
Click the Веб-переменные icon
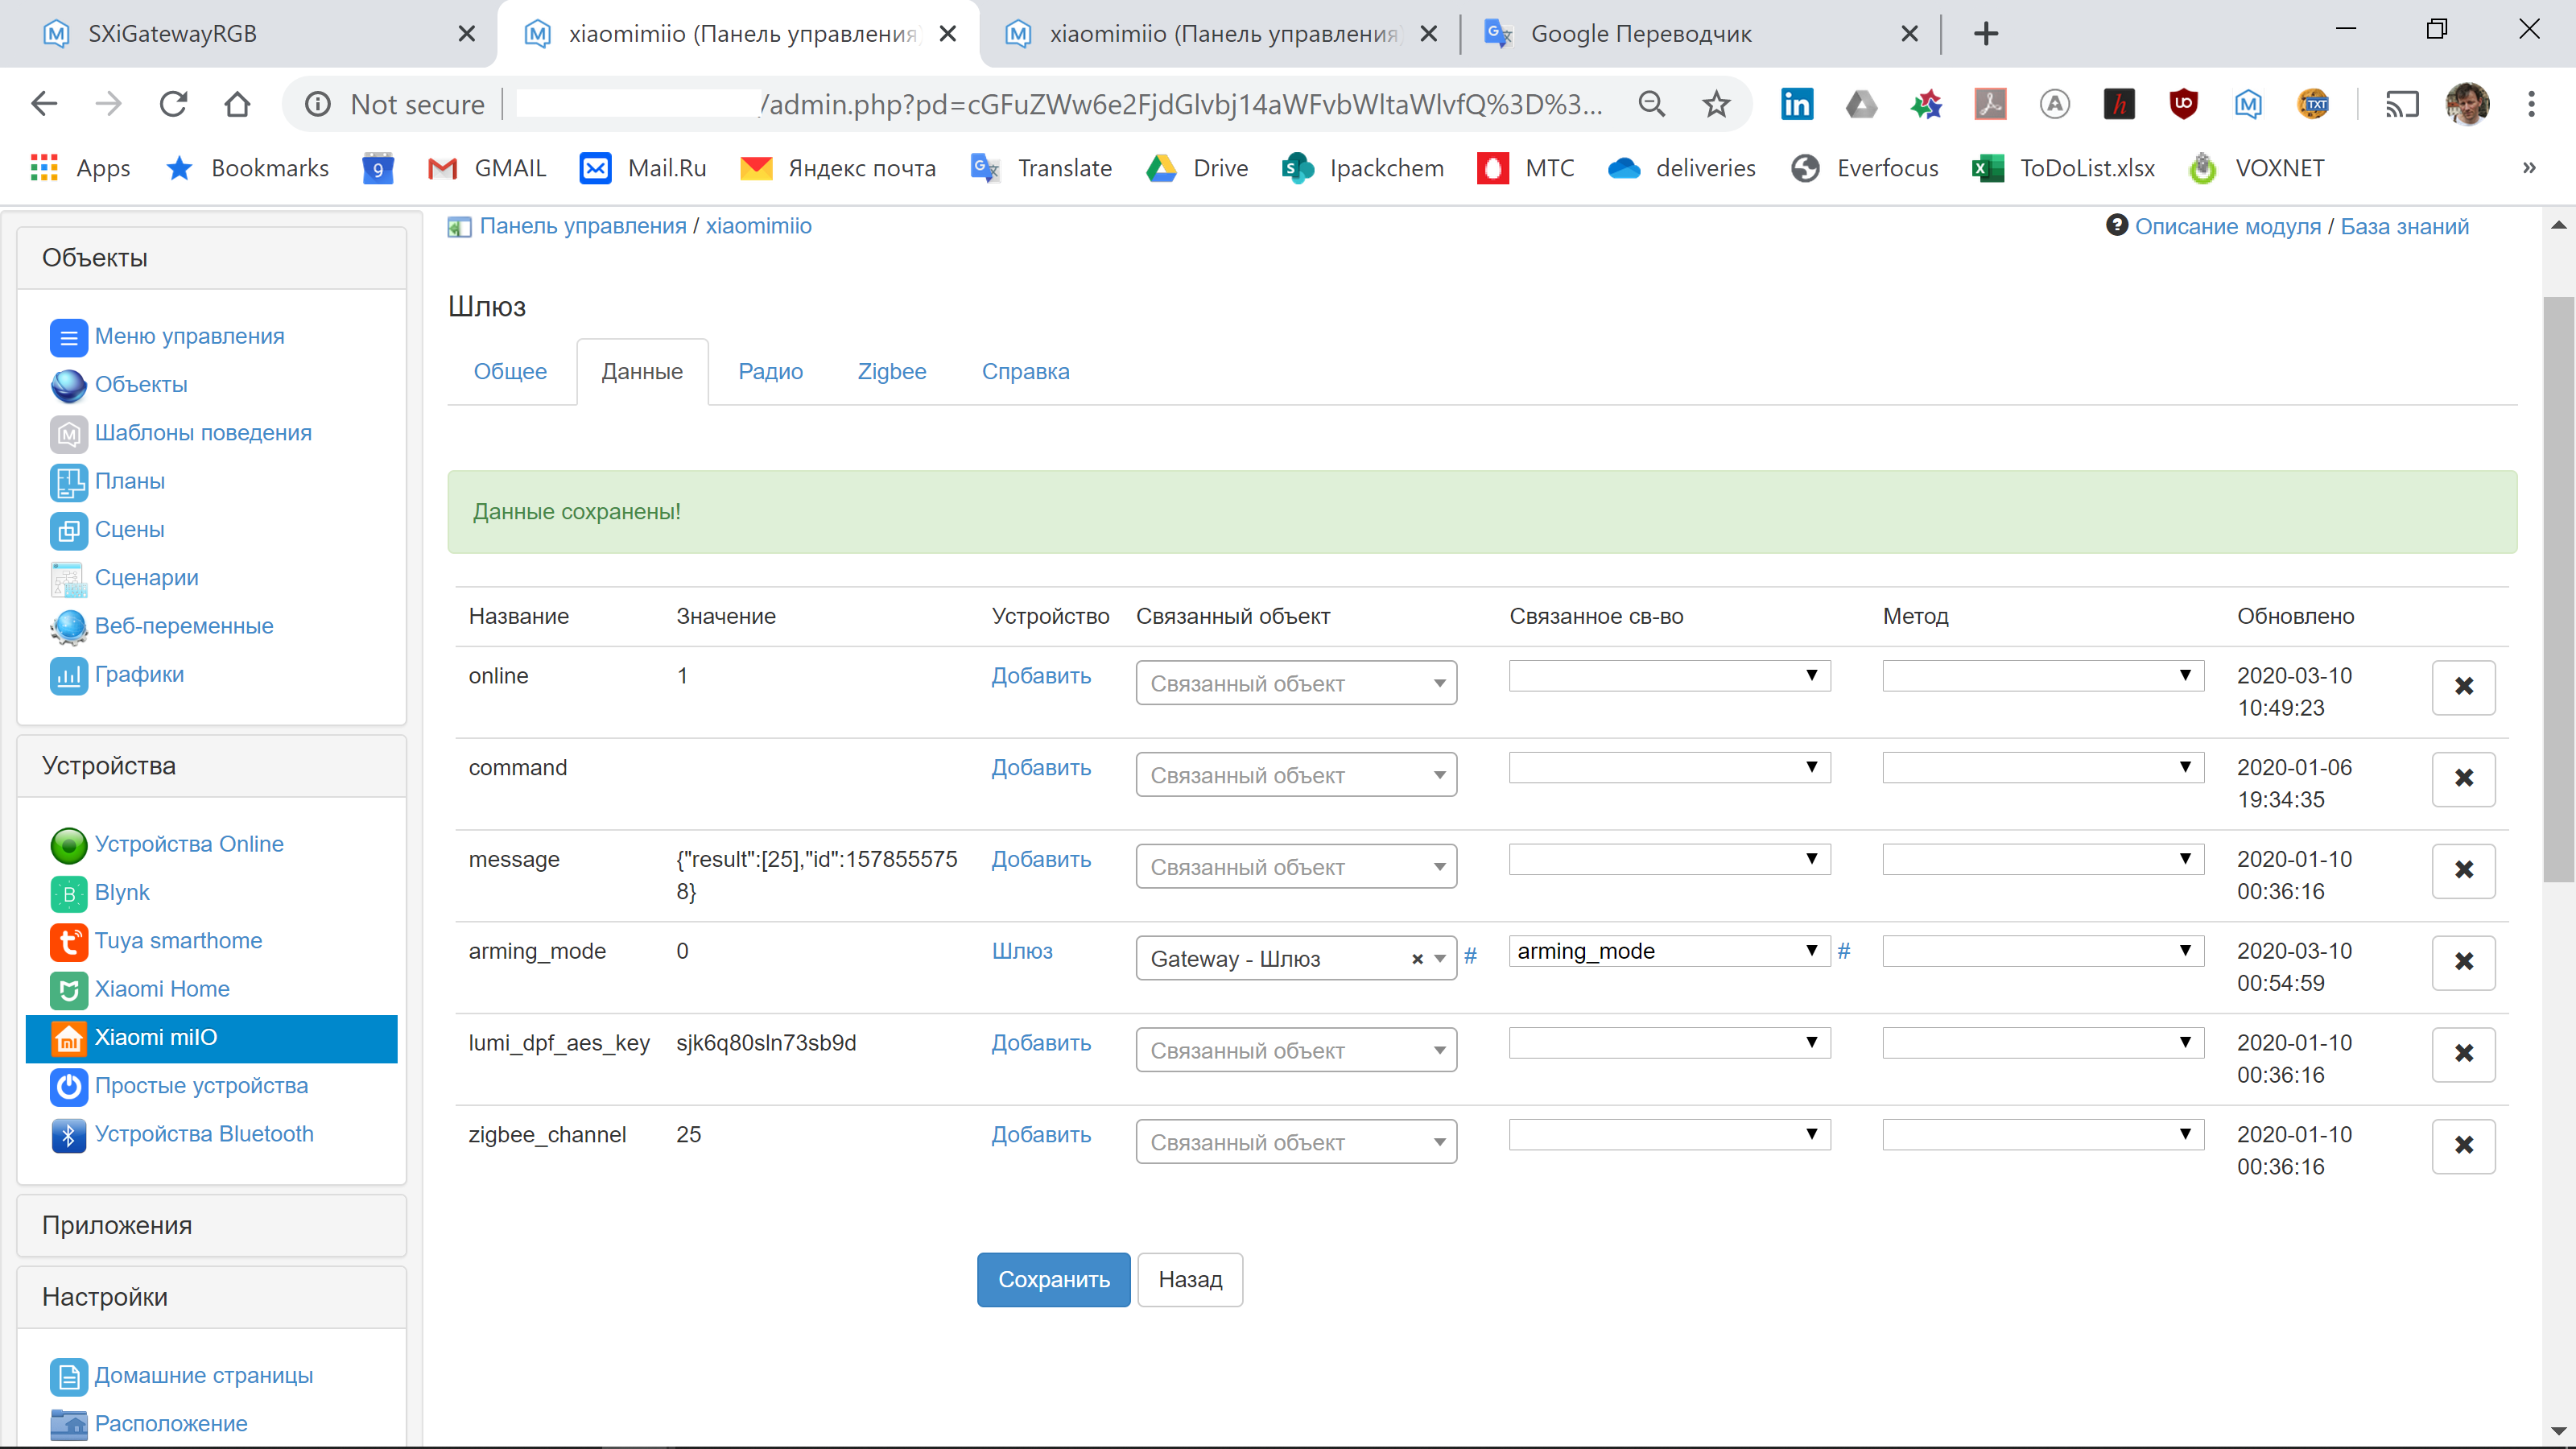click(68, 627)
